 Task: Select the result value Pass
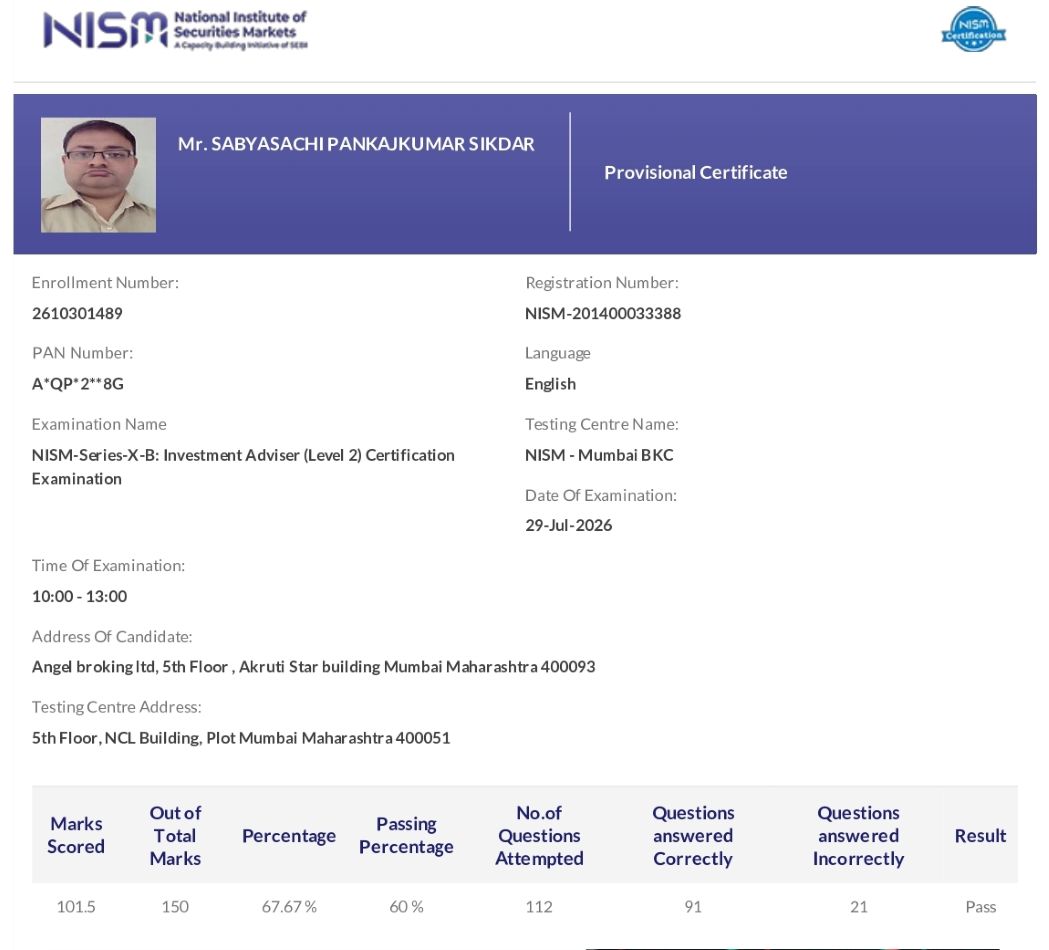pos(980,907)
